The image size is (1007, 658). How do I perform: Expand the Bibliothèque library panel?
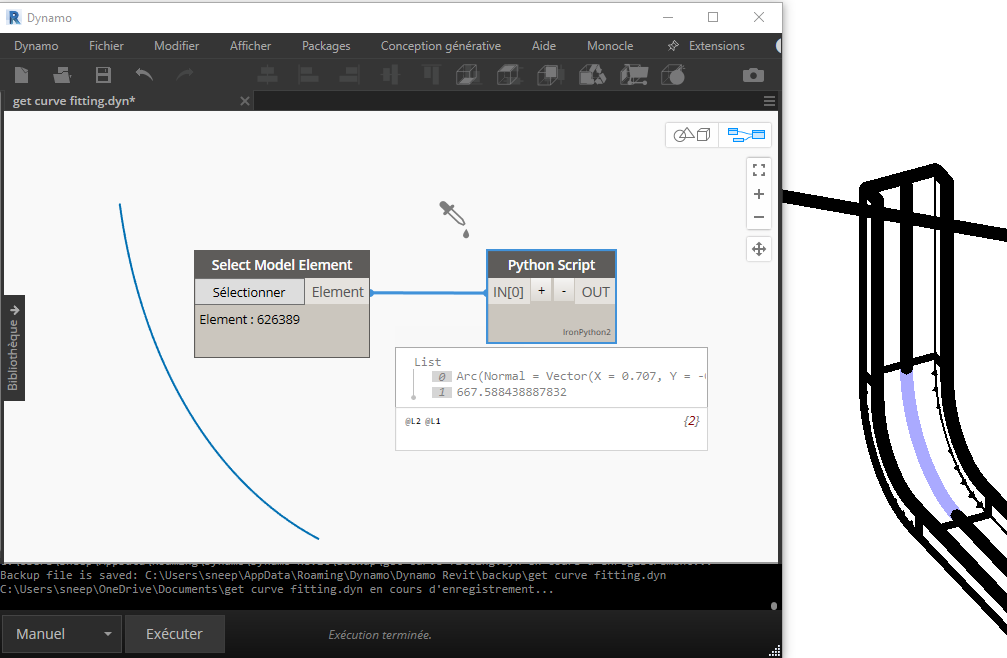tap(13, 348)
